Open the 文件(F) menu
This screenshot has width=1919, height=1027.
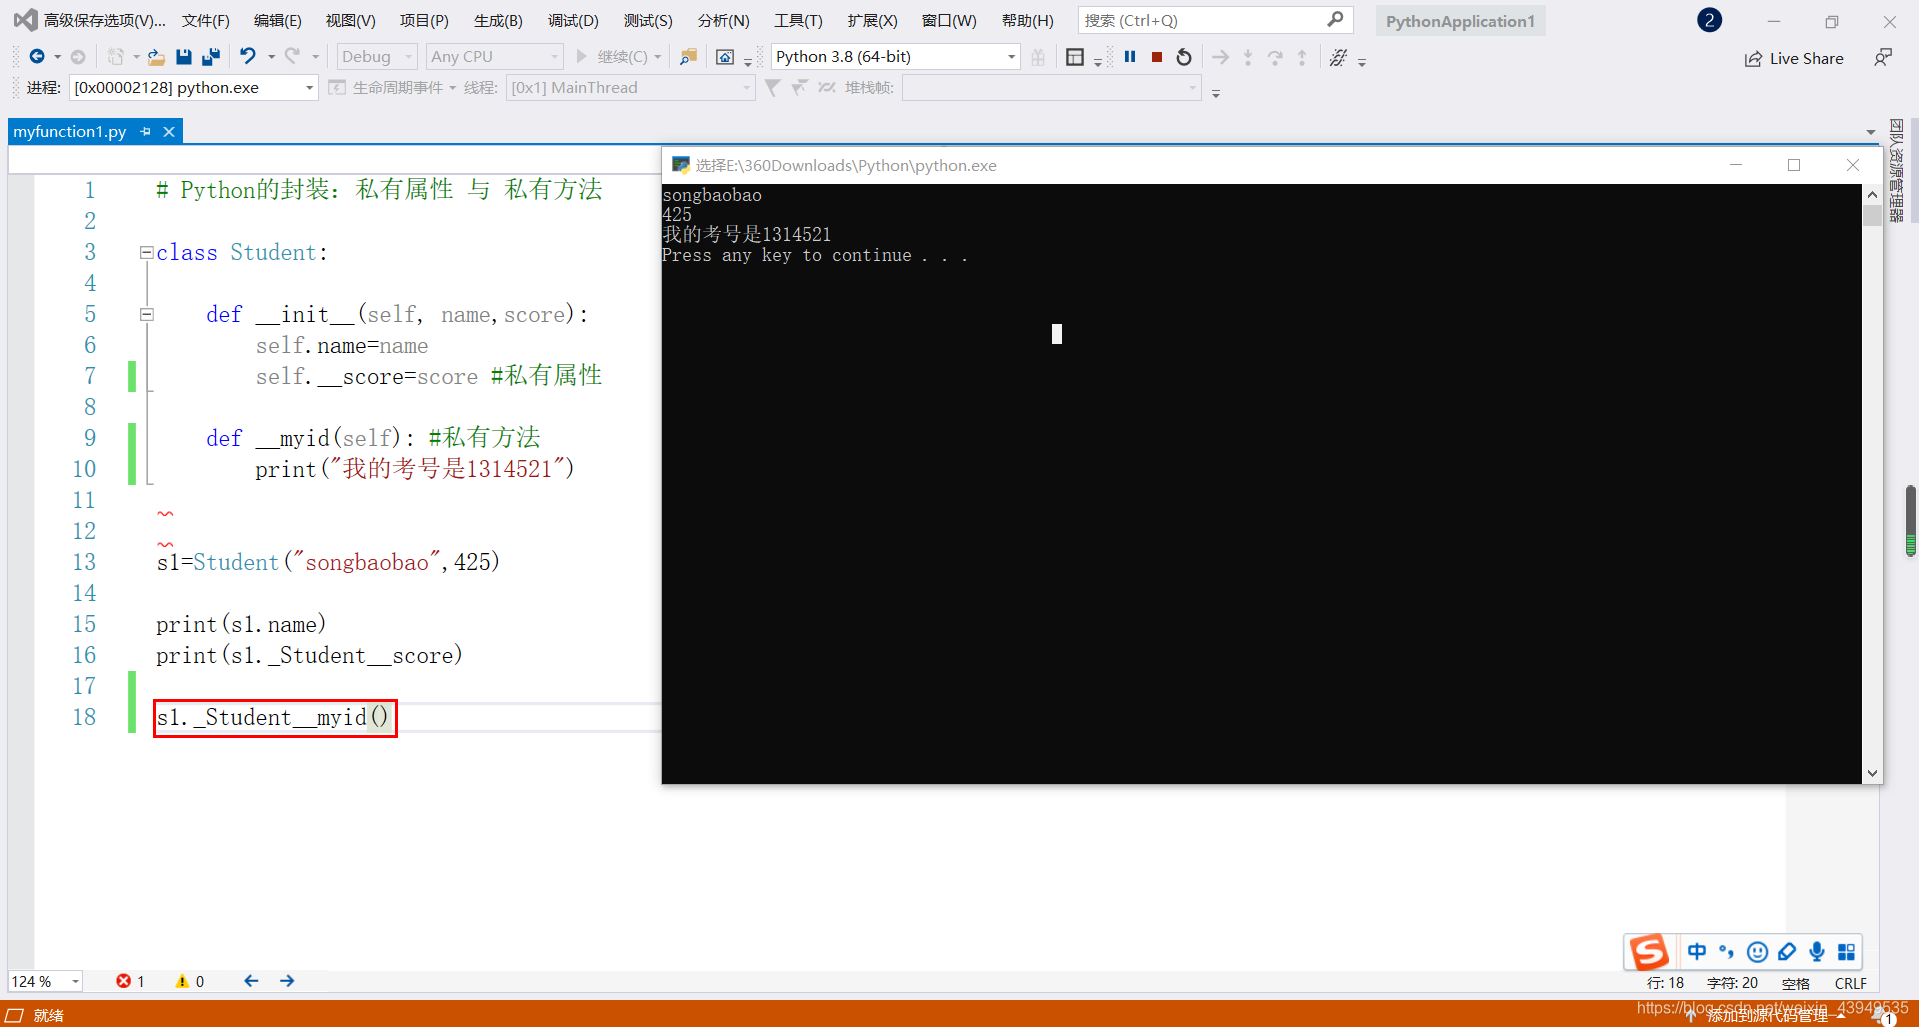click(206, 20)
